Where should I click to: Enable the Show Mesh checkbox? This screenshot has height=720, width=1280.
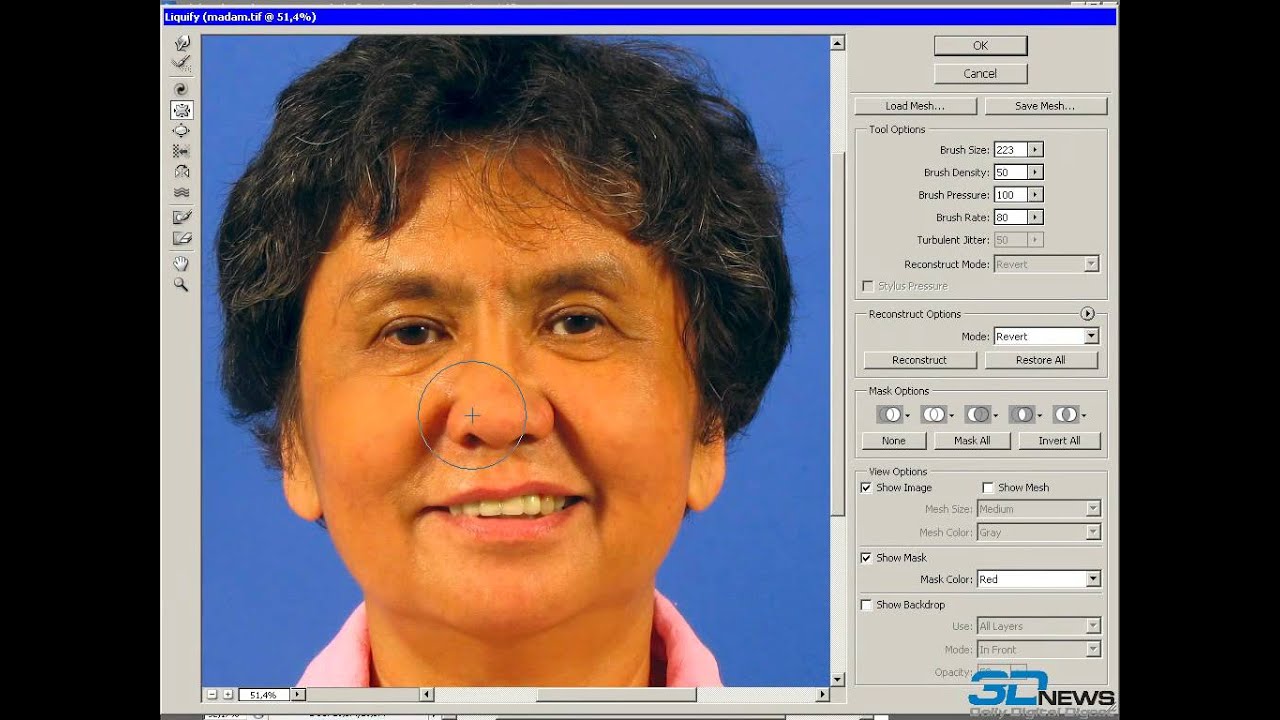[988, 488]
